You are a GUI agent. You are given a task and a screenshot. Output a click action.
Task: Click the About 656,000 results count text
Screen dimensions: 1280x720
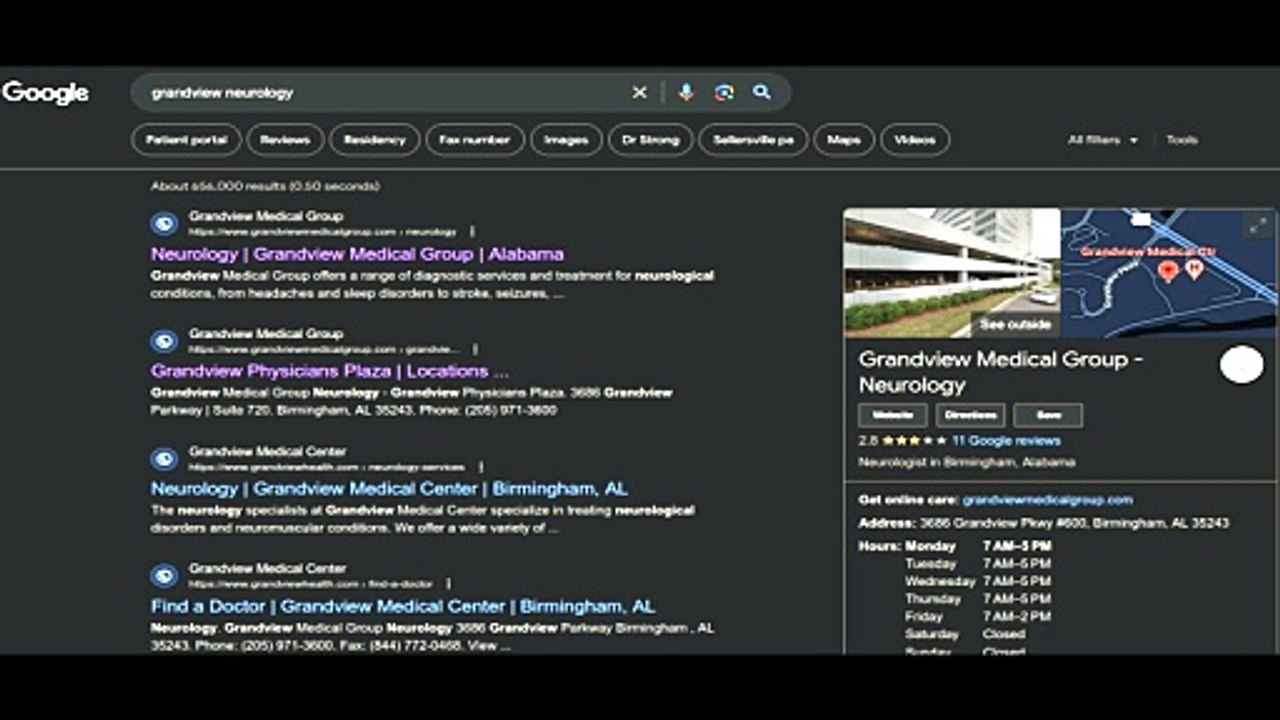pos(265,186)
